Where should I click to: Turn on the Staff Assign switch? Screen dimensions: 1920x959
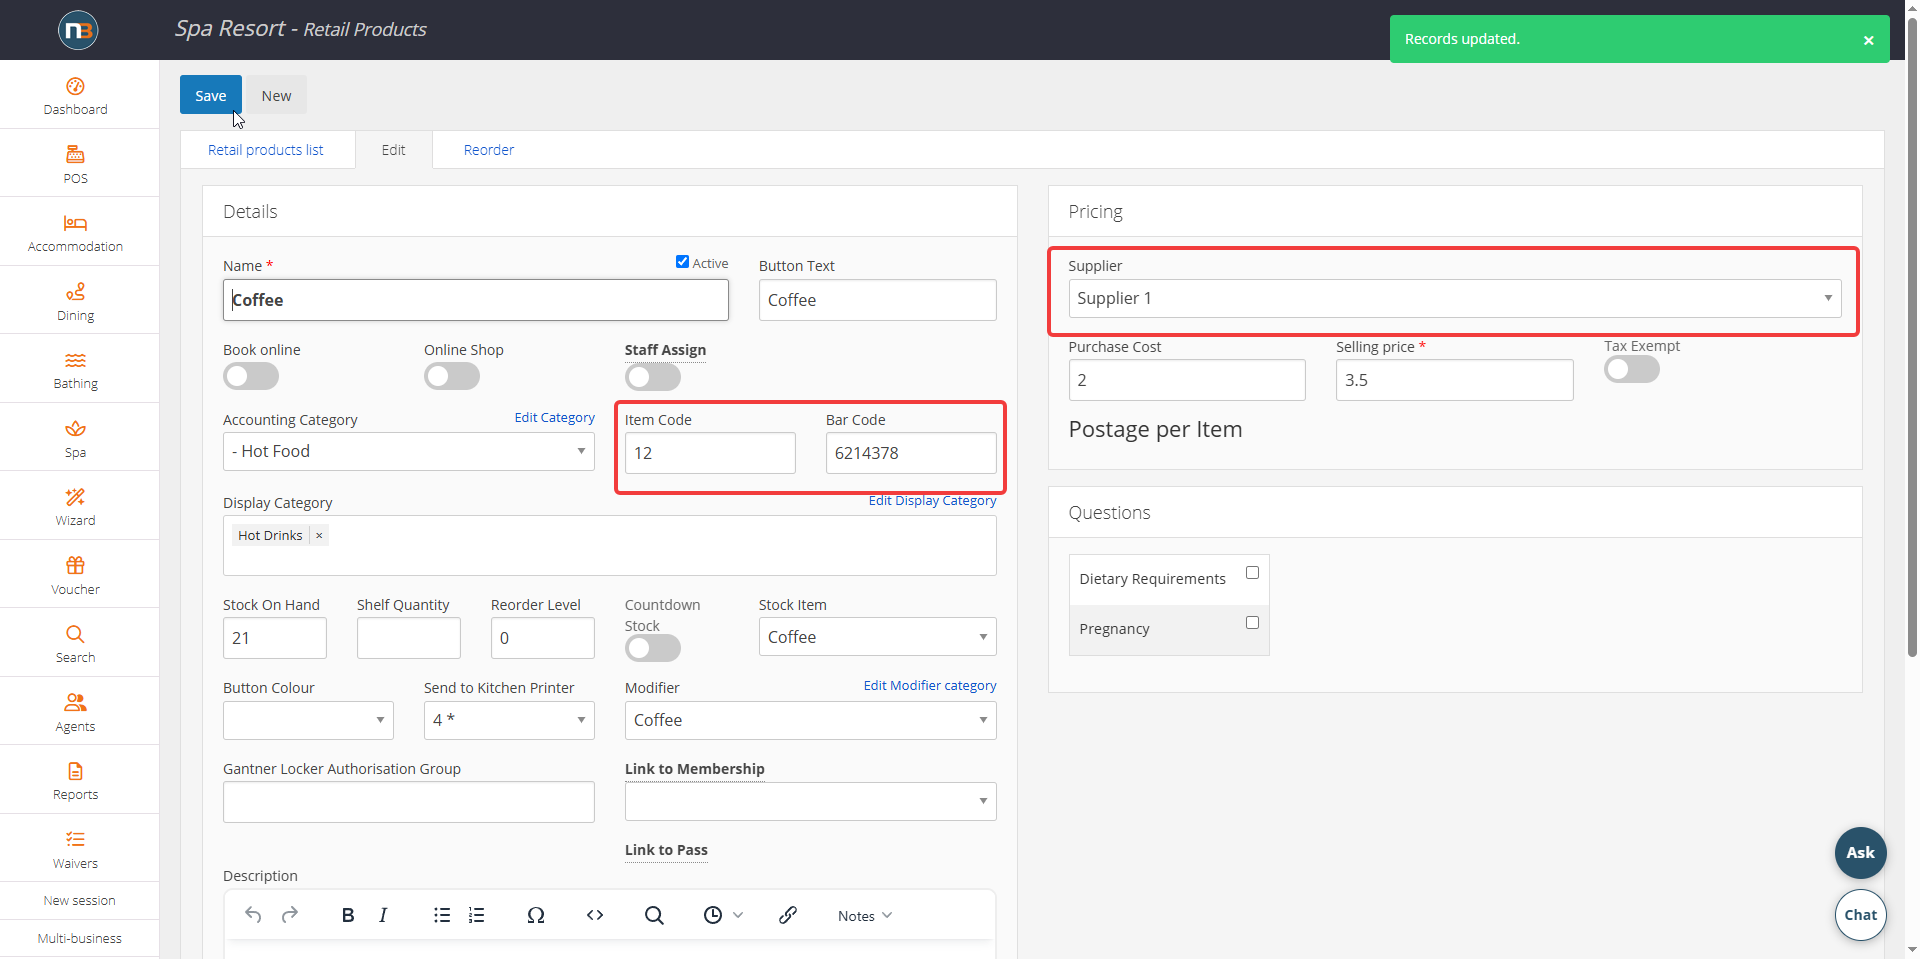tap(653, 377)
